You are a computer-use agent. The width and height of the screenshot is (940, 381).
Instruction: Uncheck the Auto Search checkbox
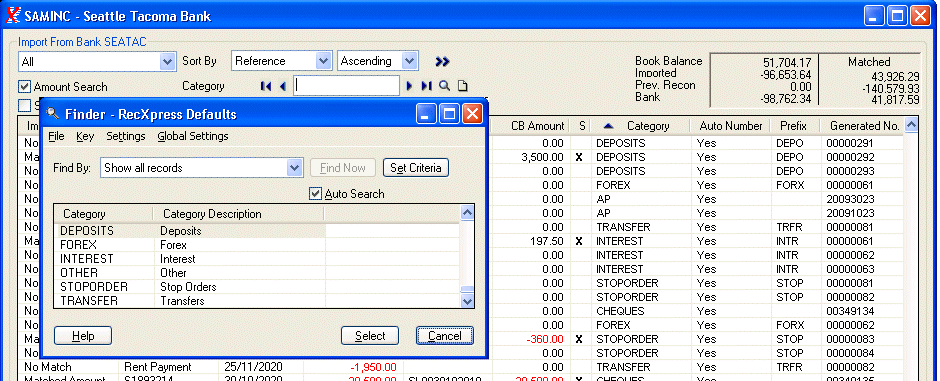315,193
